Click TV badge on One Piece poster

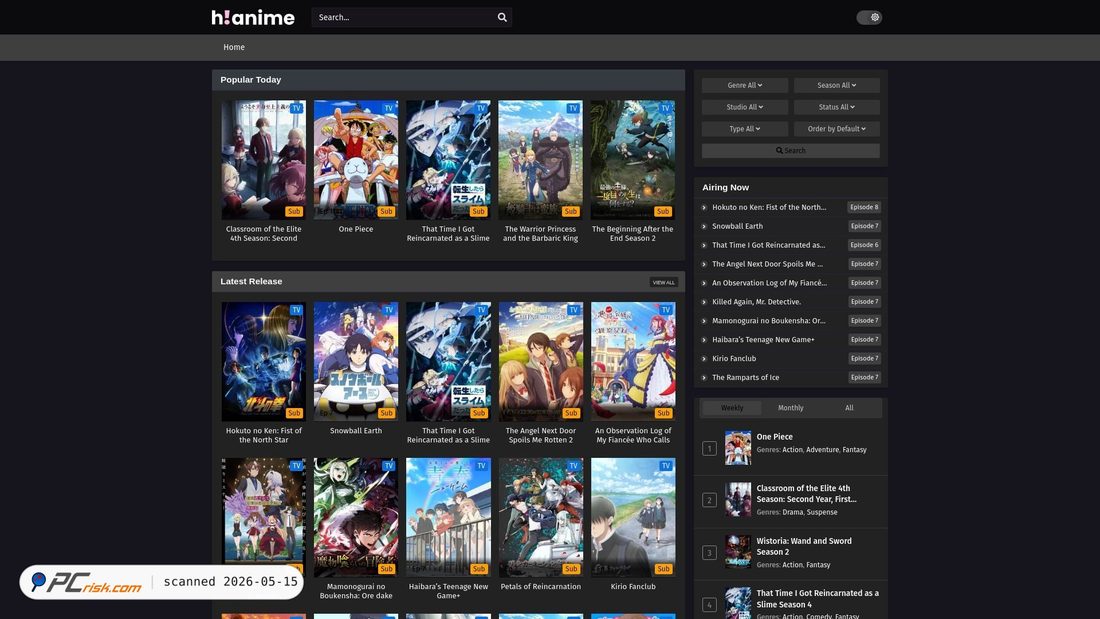(389, 108)
